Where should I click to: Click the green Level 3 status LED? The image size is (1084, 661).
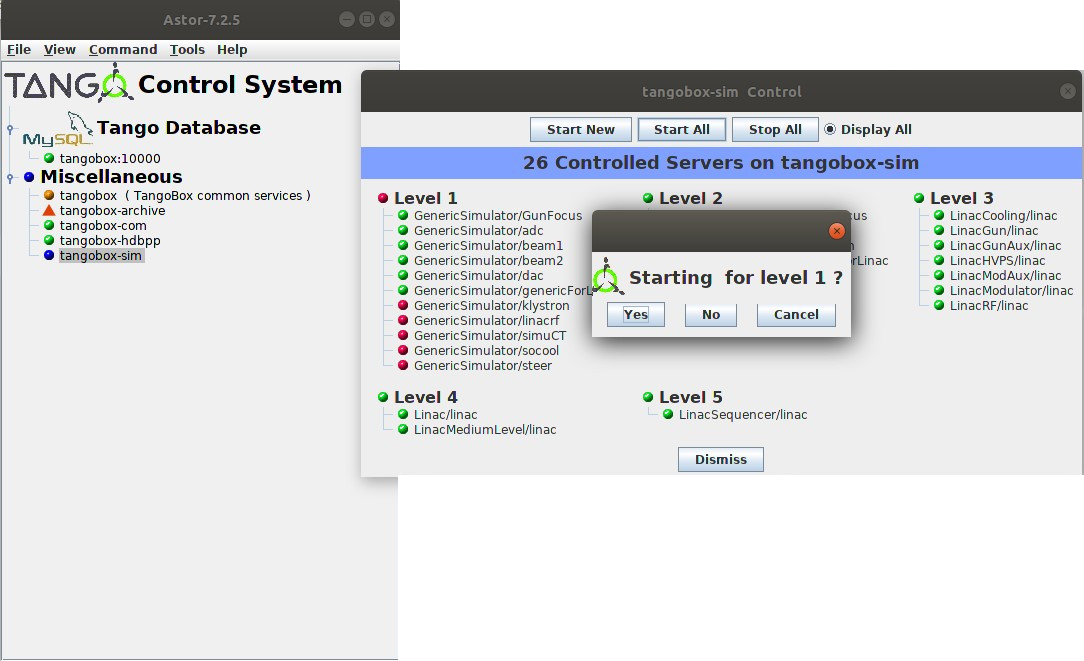coord(919,198)
